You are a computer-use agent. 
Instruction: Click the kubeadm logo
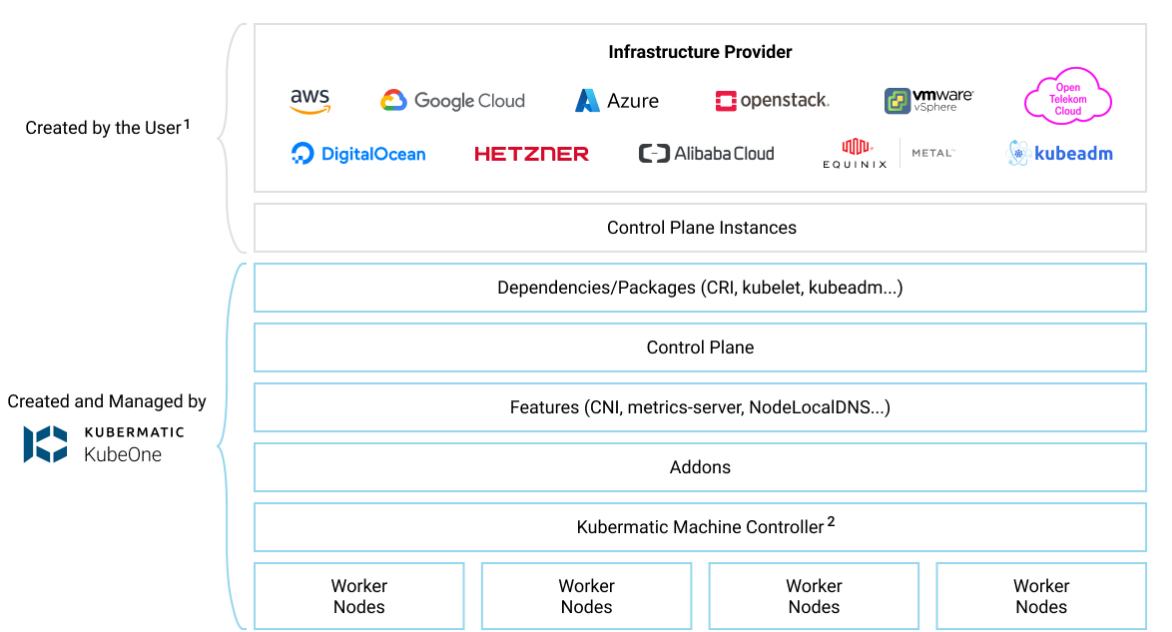coord(1060,153)
